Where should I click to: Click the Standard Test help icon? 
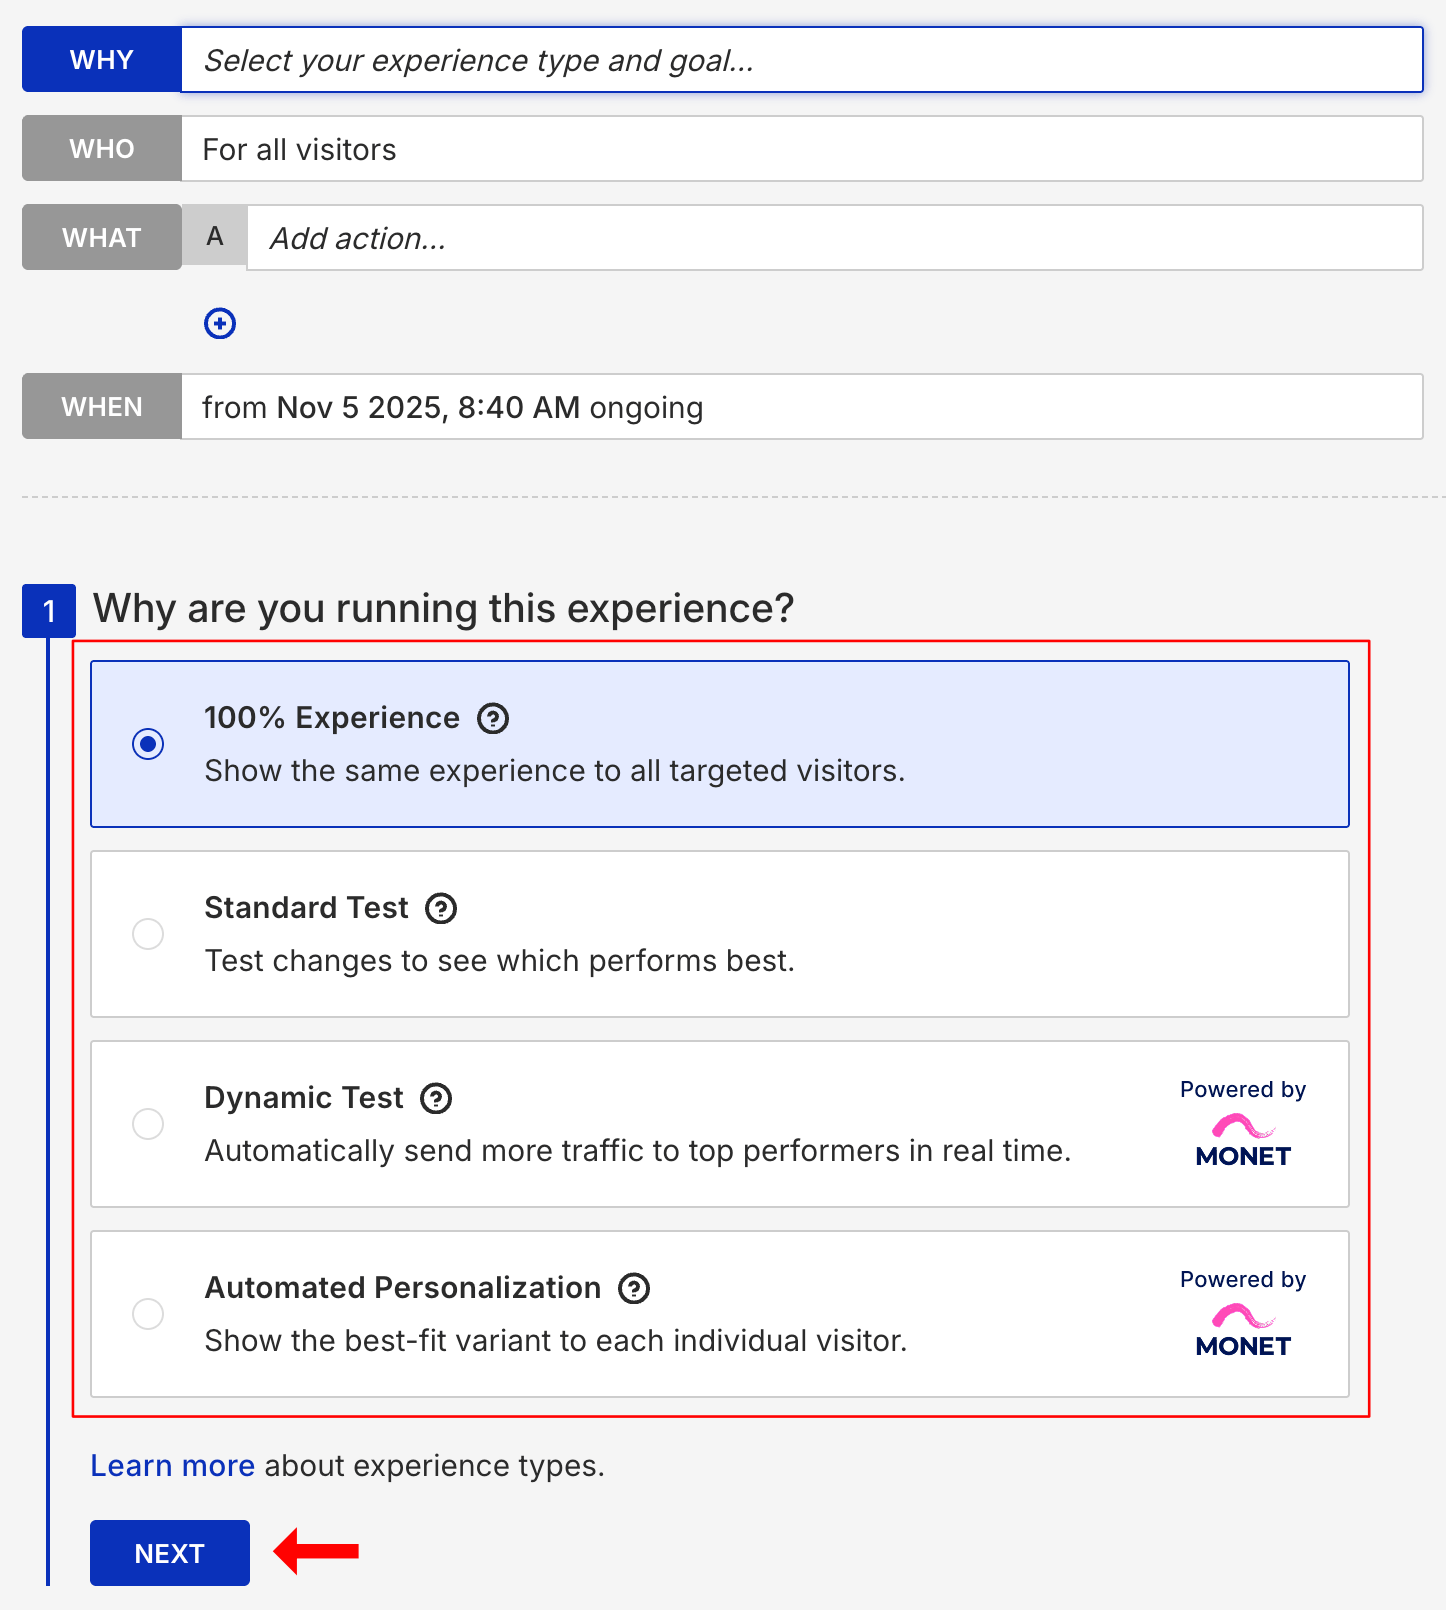click(x=441, y=908)
